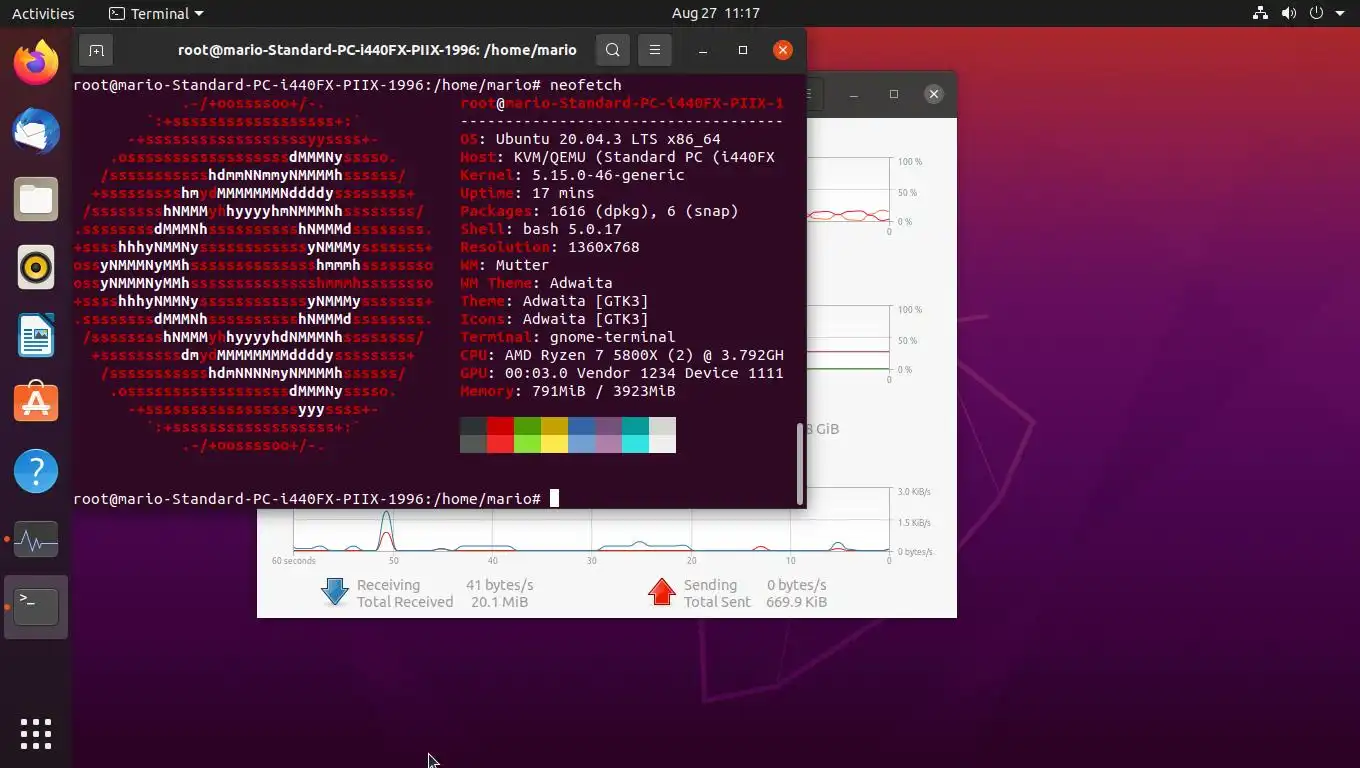Maximize the Terminal window
The height and width of the screenshot is (768, 1360).
tap(743, 50)
